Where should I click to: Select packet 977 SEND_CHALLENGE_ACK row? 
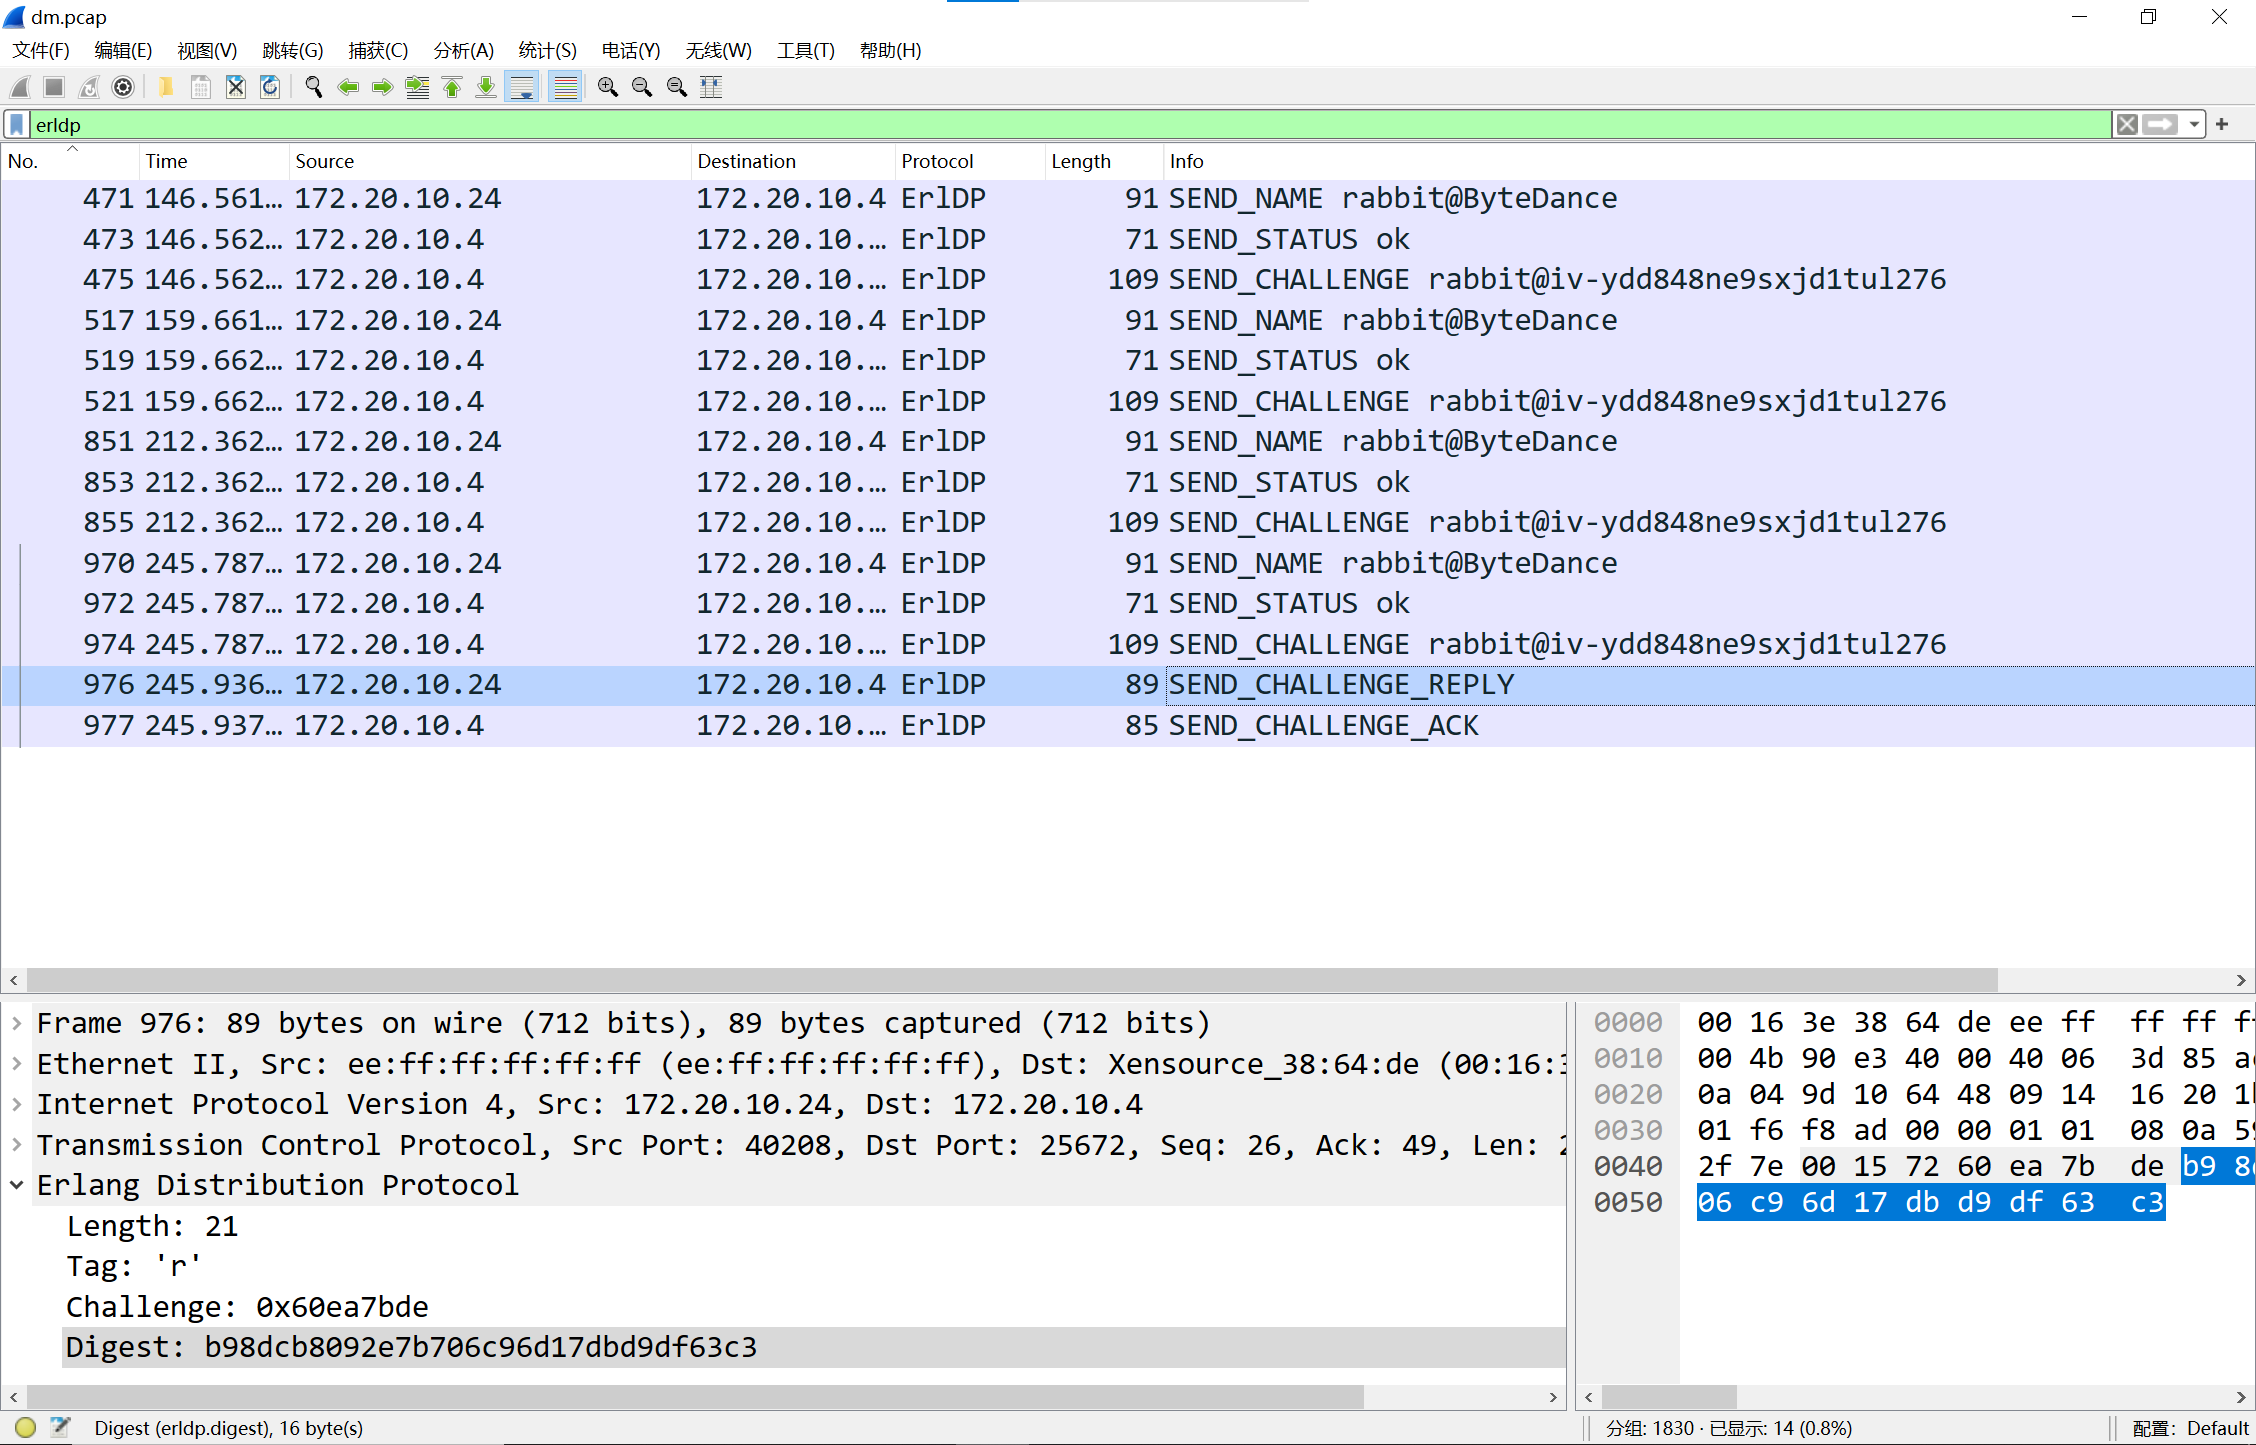click(x=1127, y=725)
